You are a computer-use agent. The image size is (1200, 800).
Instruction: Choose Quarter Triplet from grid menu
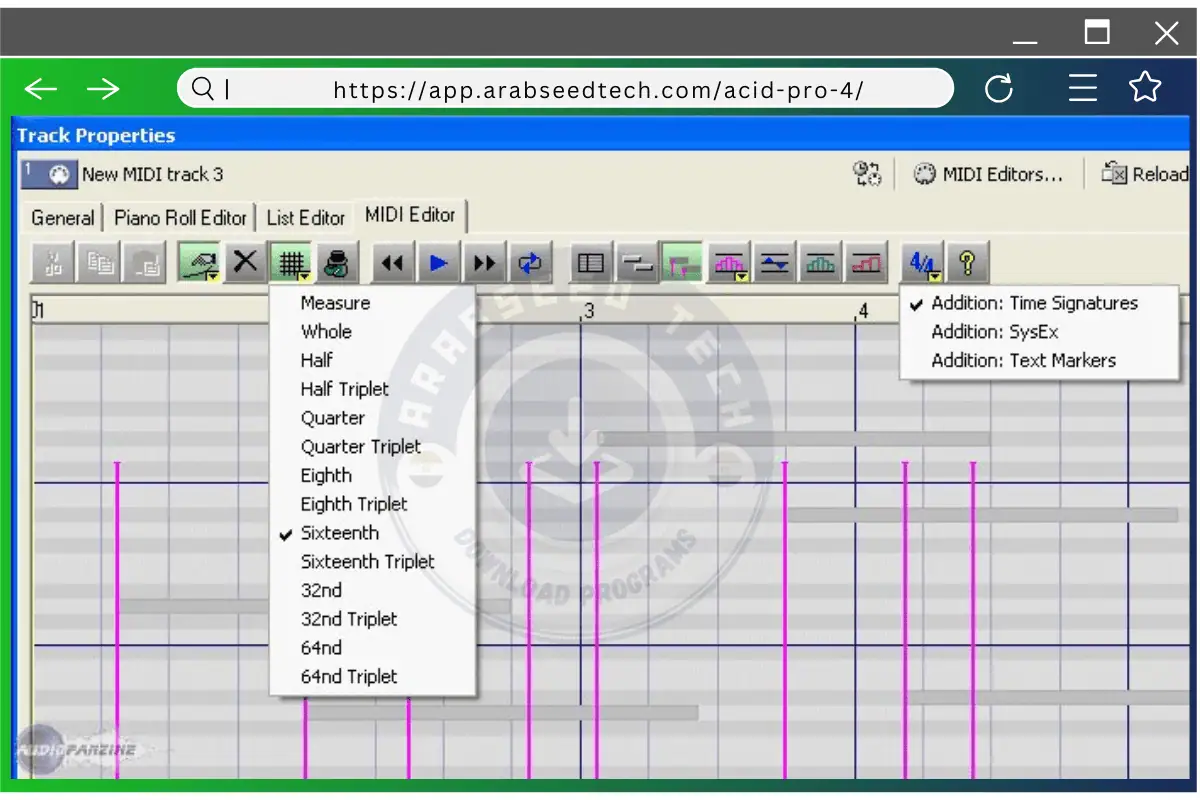tap(360, 447)
